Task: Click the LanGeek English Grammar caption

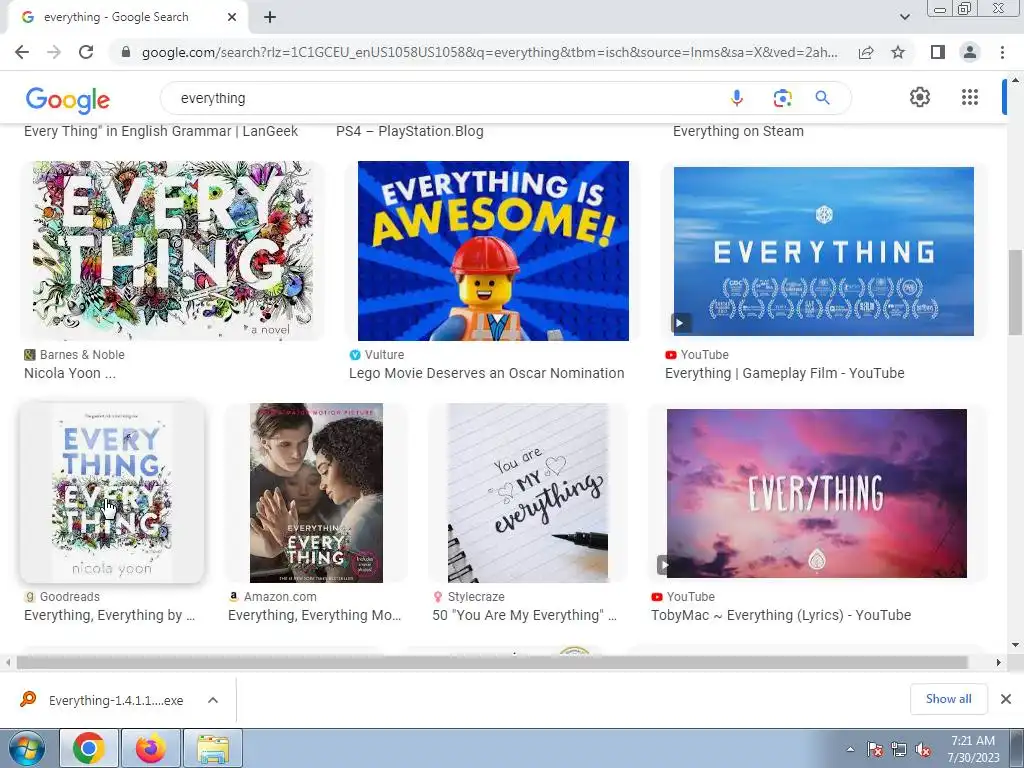Action: 161,131
